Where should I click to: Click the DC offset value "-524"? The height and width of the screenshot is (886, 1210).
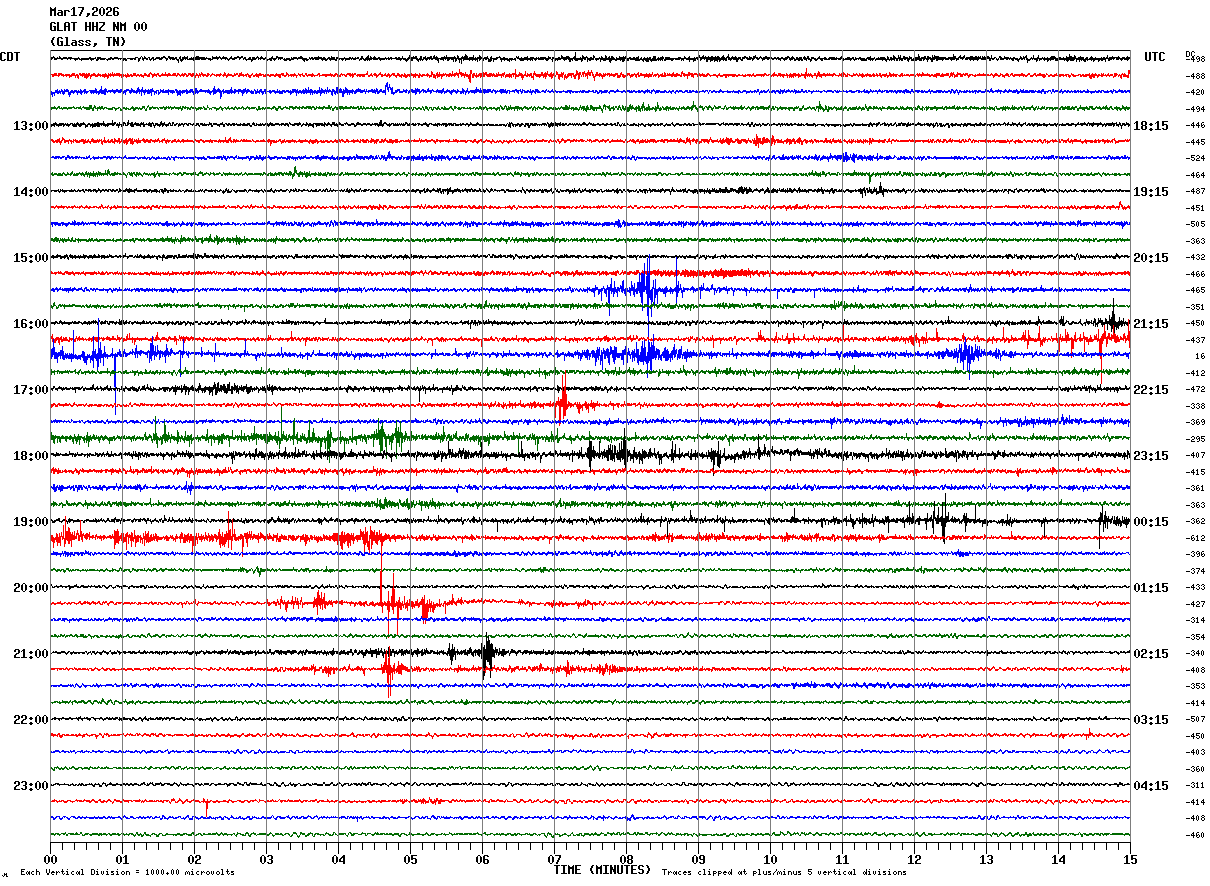[x=1195, y=158]
